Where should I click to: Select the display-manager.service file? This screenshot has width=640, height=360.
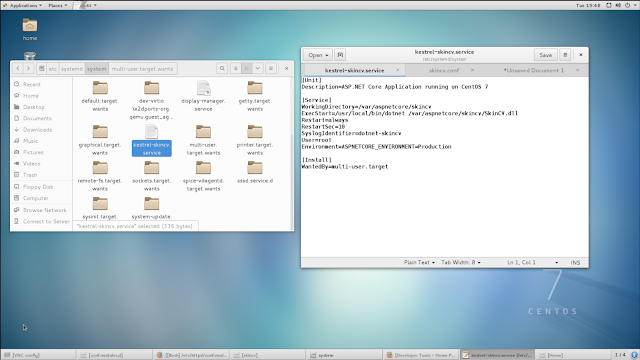(203, 96)
